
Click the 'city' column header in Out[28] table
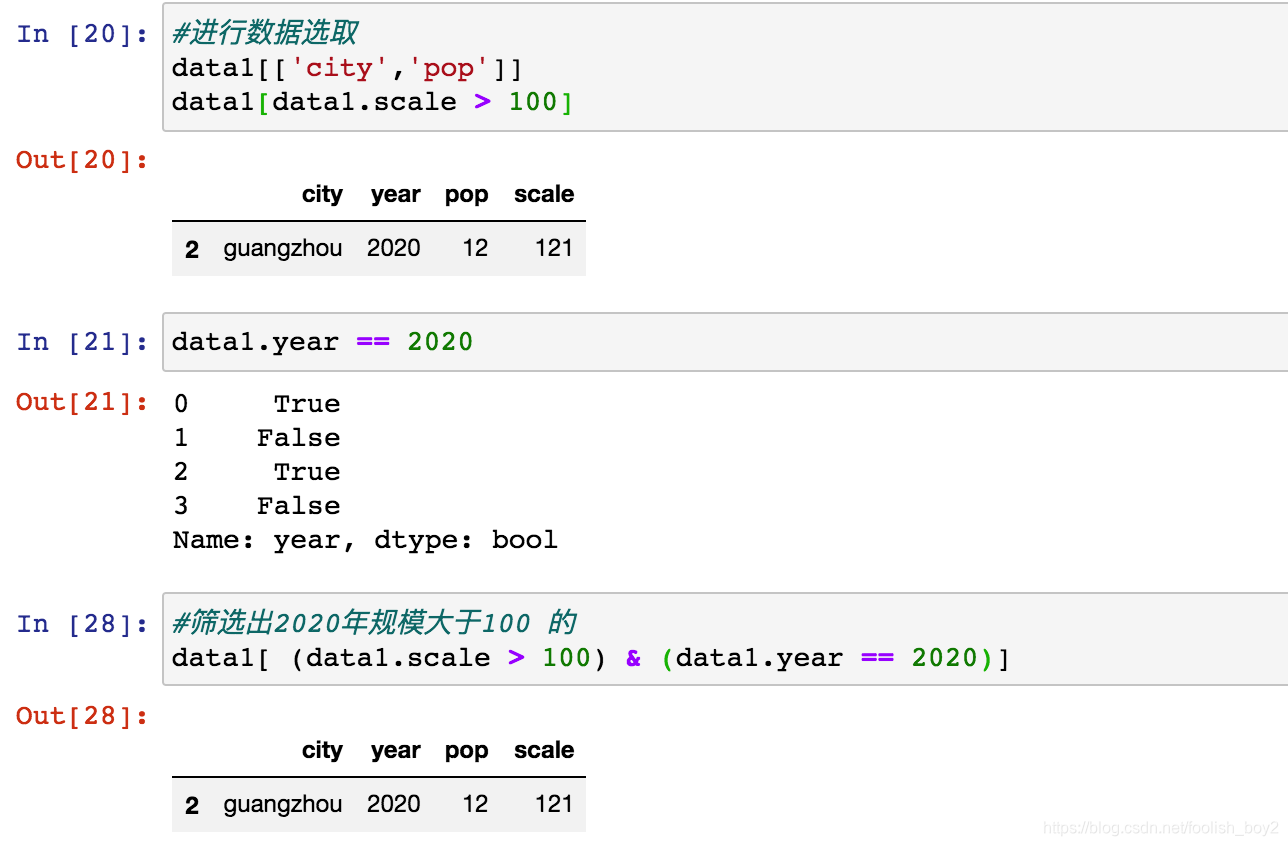(x=322, y=750)
